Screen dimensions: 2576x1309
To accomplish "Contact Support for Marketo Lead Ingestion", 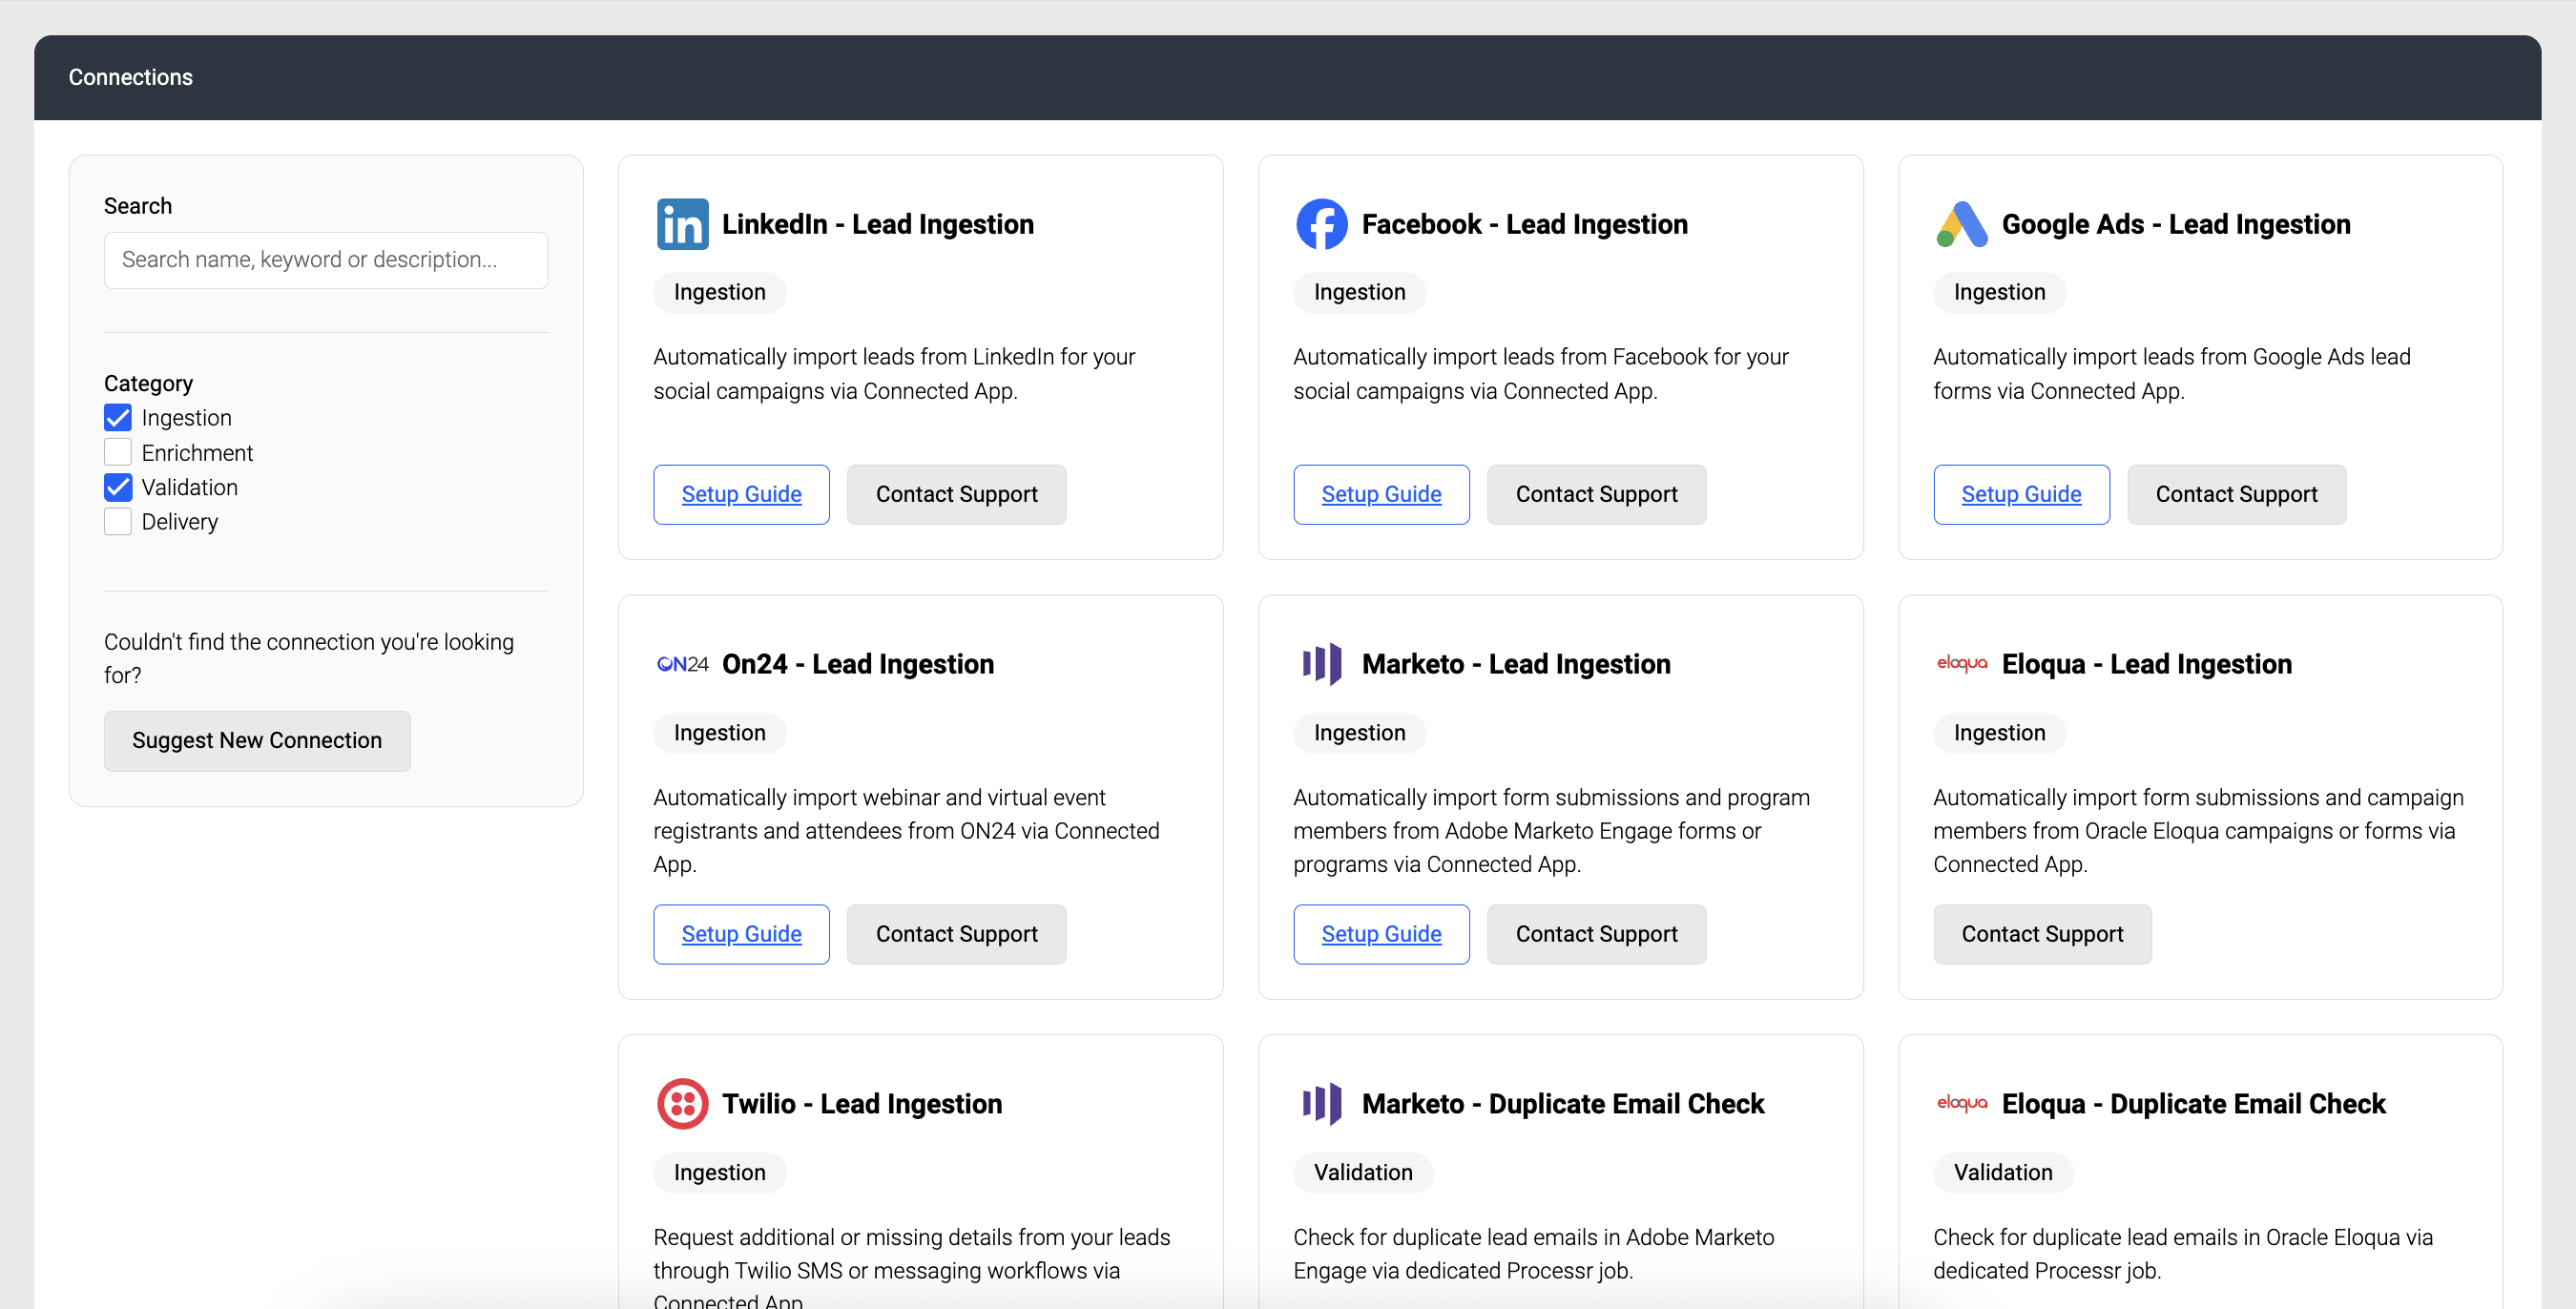I will [1596, 934].
